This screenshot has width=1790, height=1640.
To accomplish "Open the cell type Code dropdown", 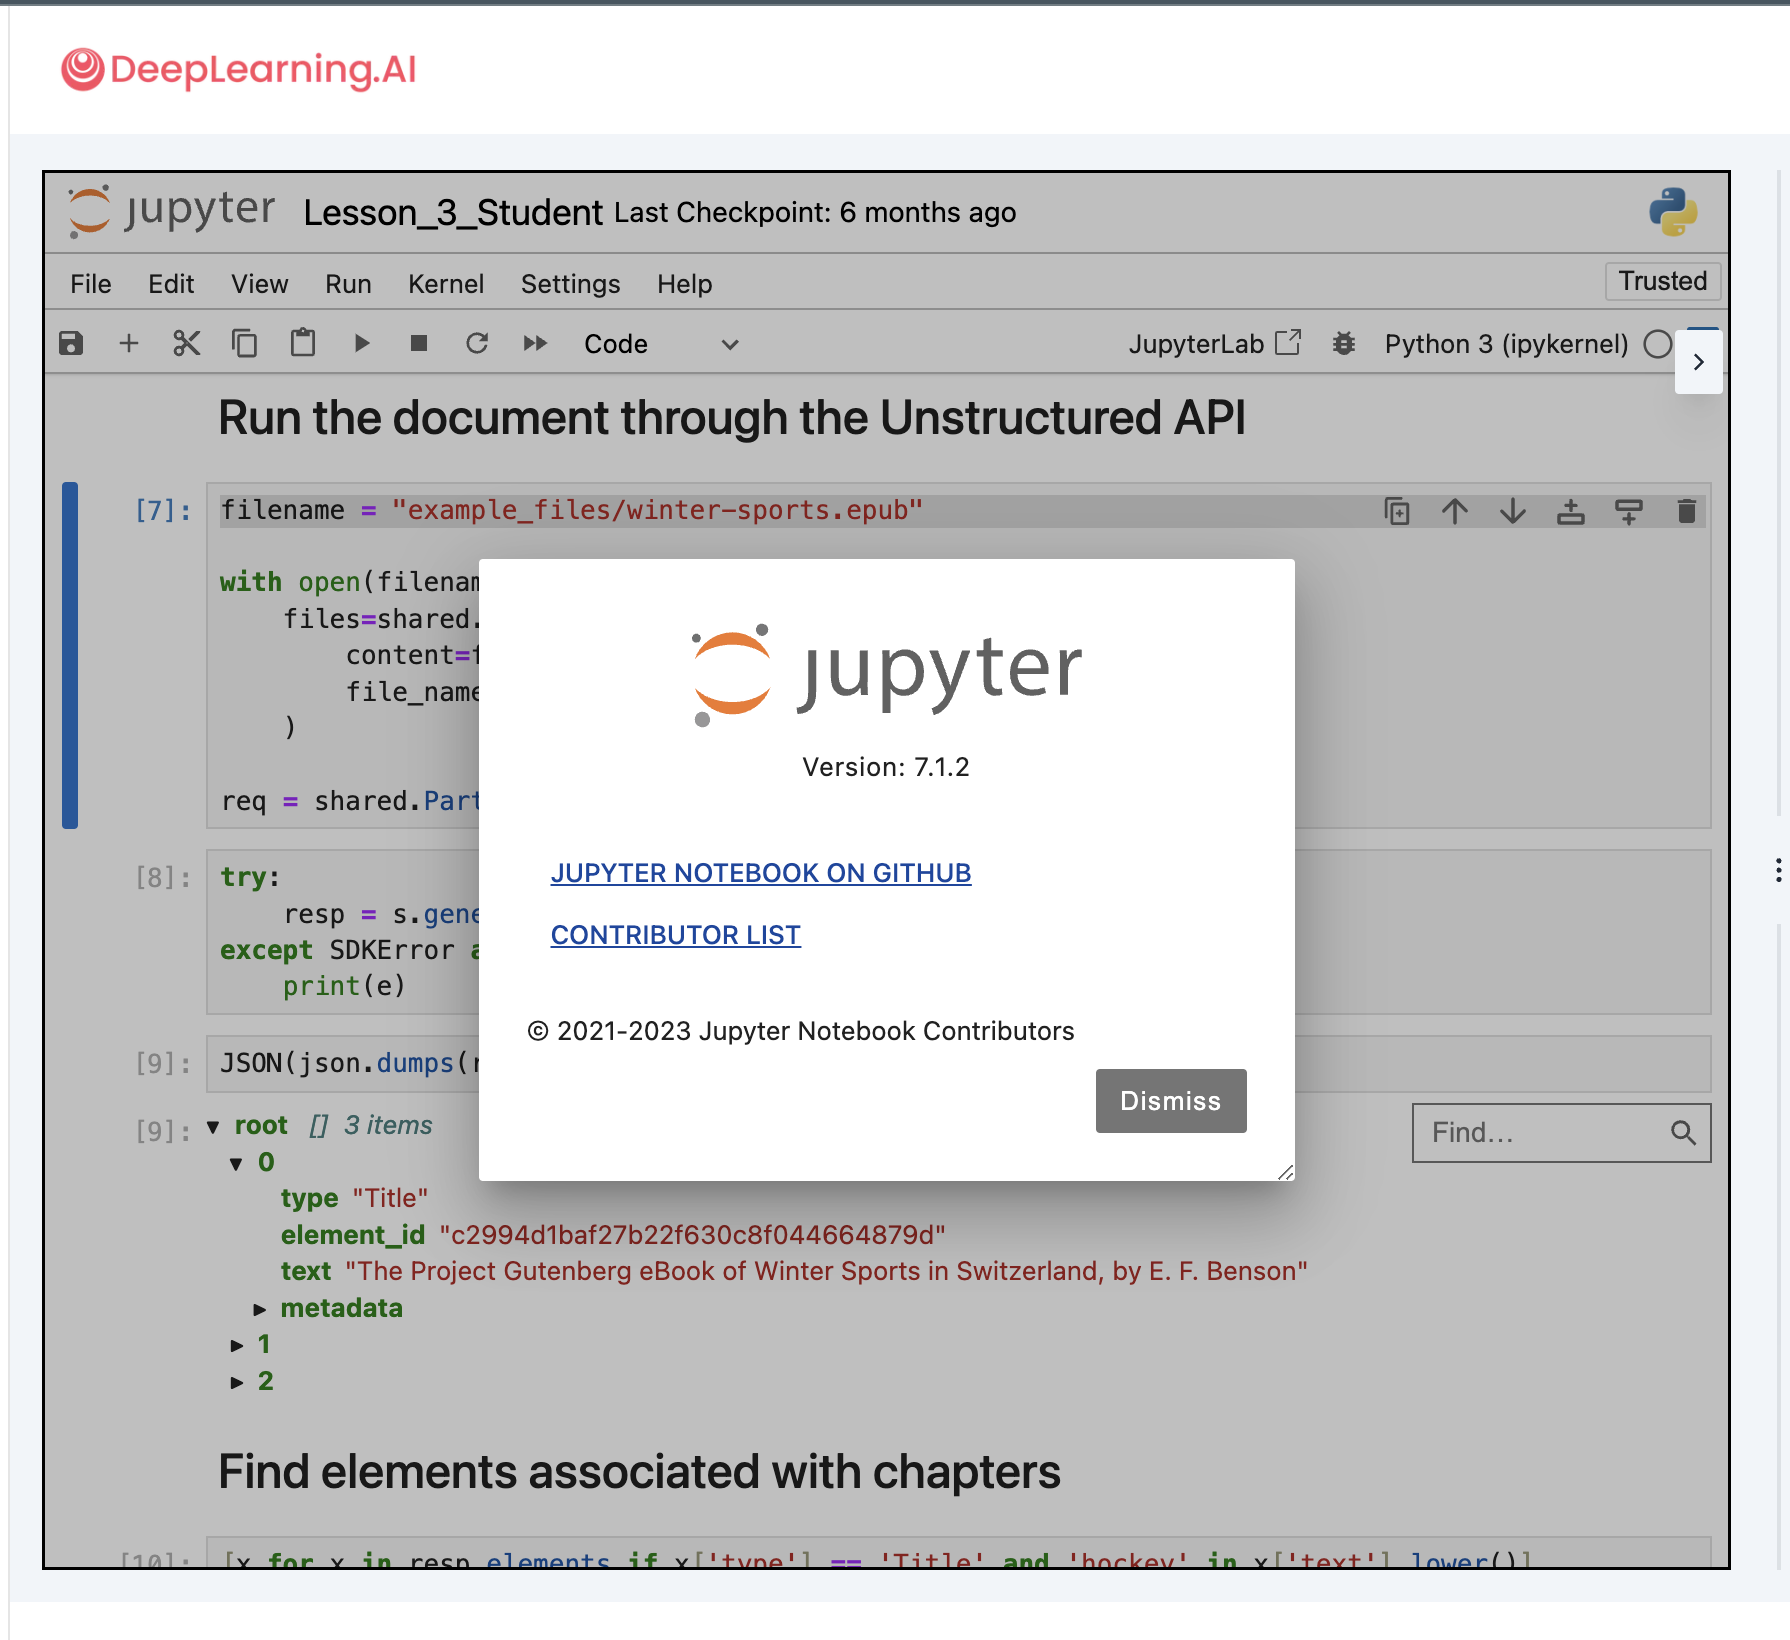I will pos(661,344).
